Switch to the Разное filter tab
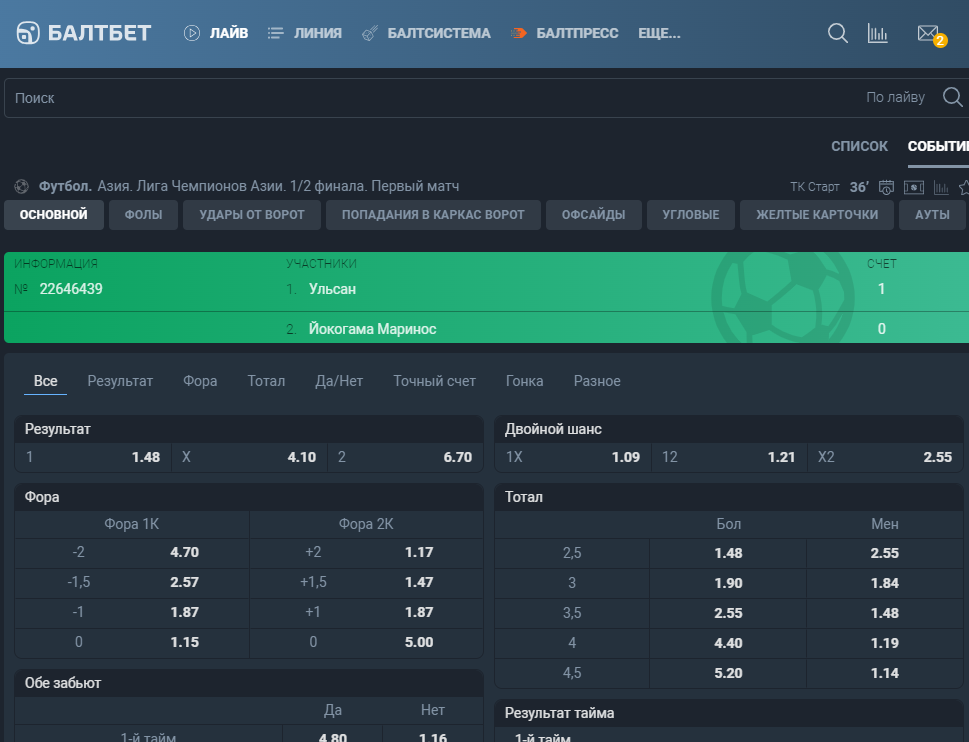Viewport: 969px width, 742px height. click(x=597, y=381)
